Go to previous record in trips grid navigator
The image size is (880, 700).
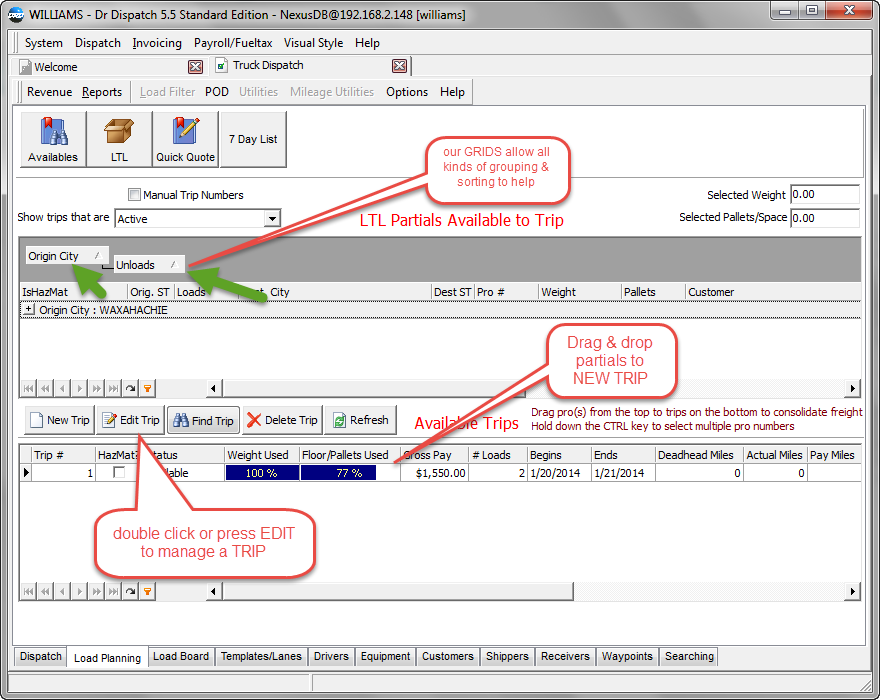click(62, 591)
